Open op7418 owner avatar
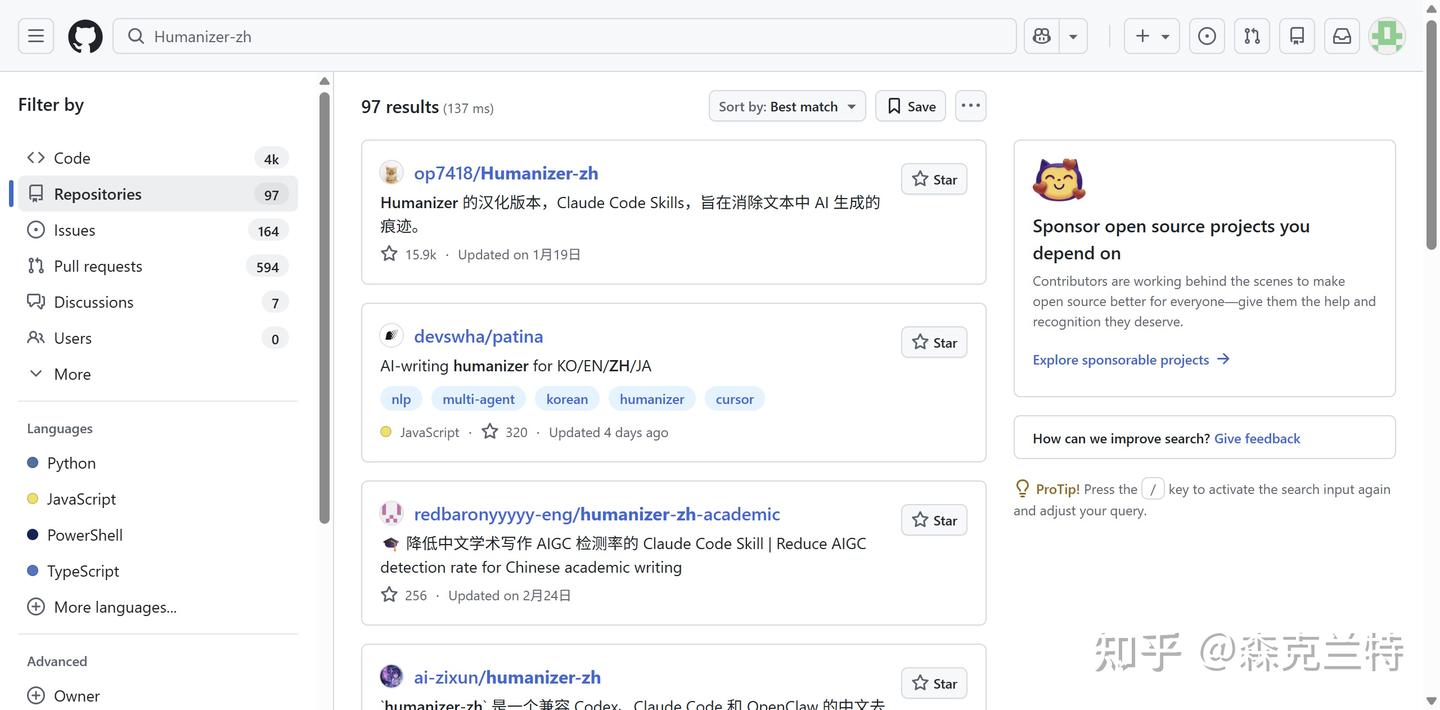Viewport: 1440px width, 710px height. [x=391, y=173]
